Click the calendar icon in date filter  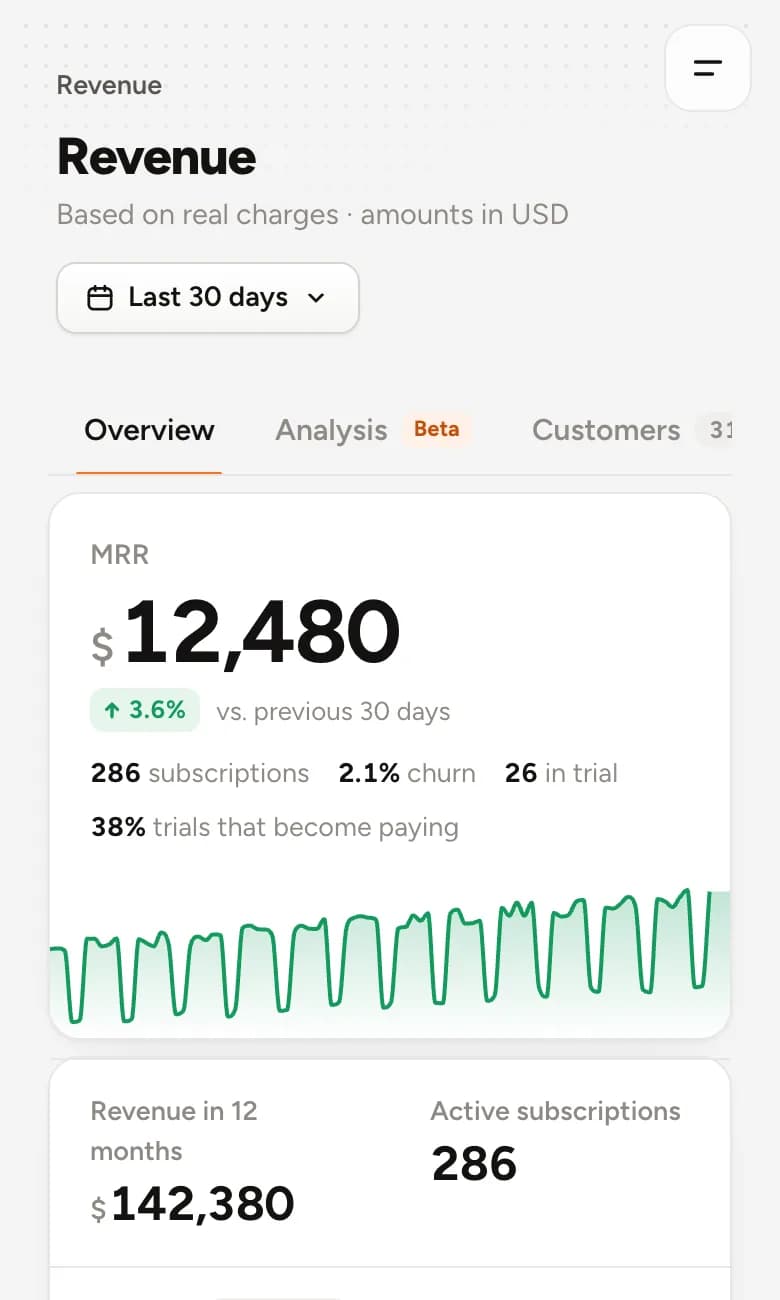point(100,298)
